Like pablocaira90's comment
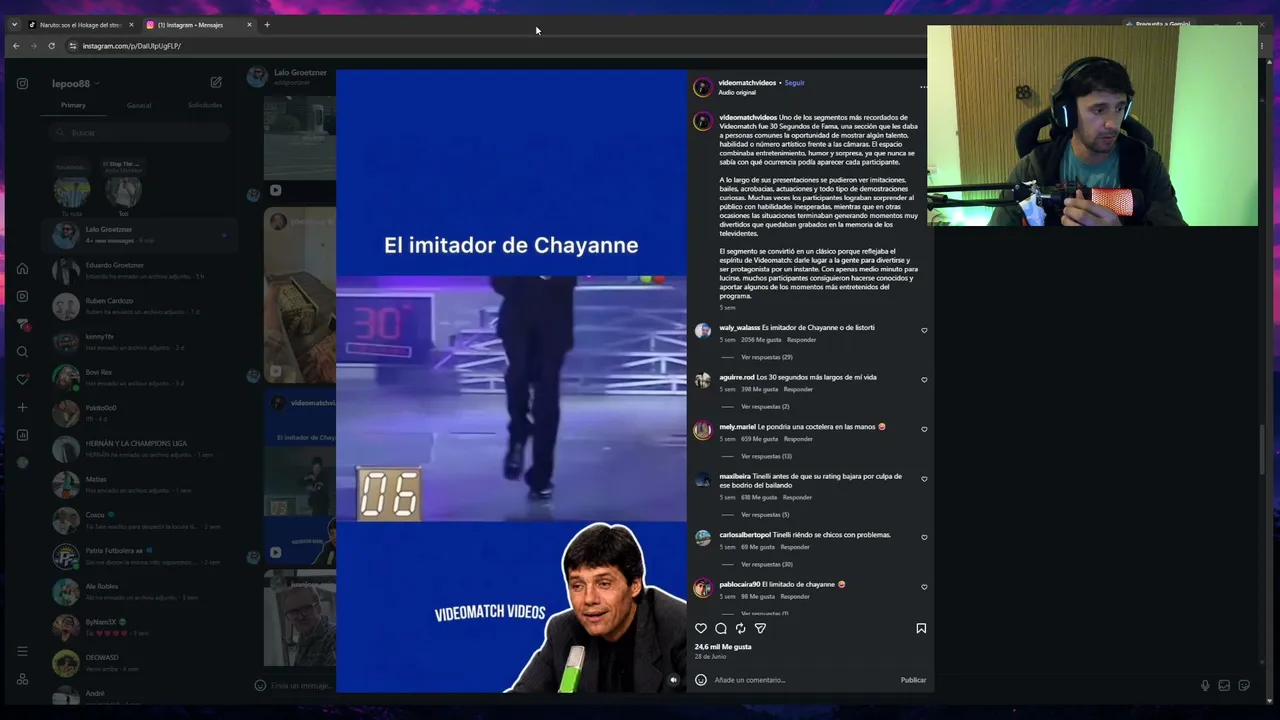The height and width of the screenshot is (720, 1280). (x=924, y=587)
